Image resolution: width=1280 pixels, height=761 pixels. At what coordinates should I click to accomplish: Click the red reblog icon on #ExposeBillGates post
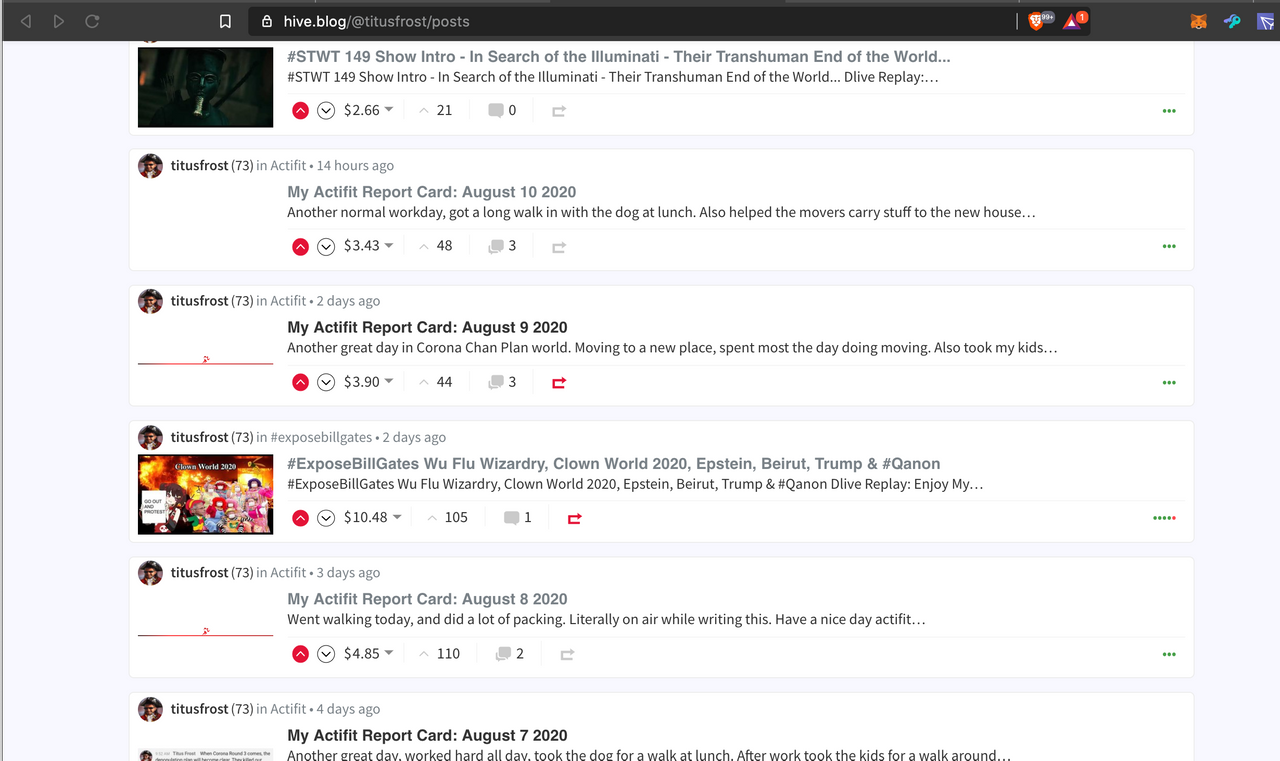(574, 518)
